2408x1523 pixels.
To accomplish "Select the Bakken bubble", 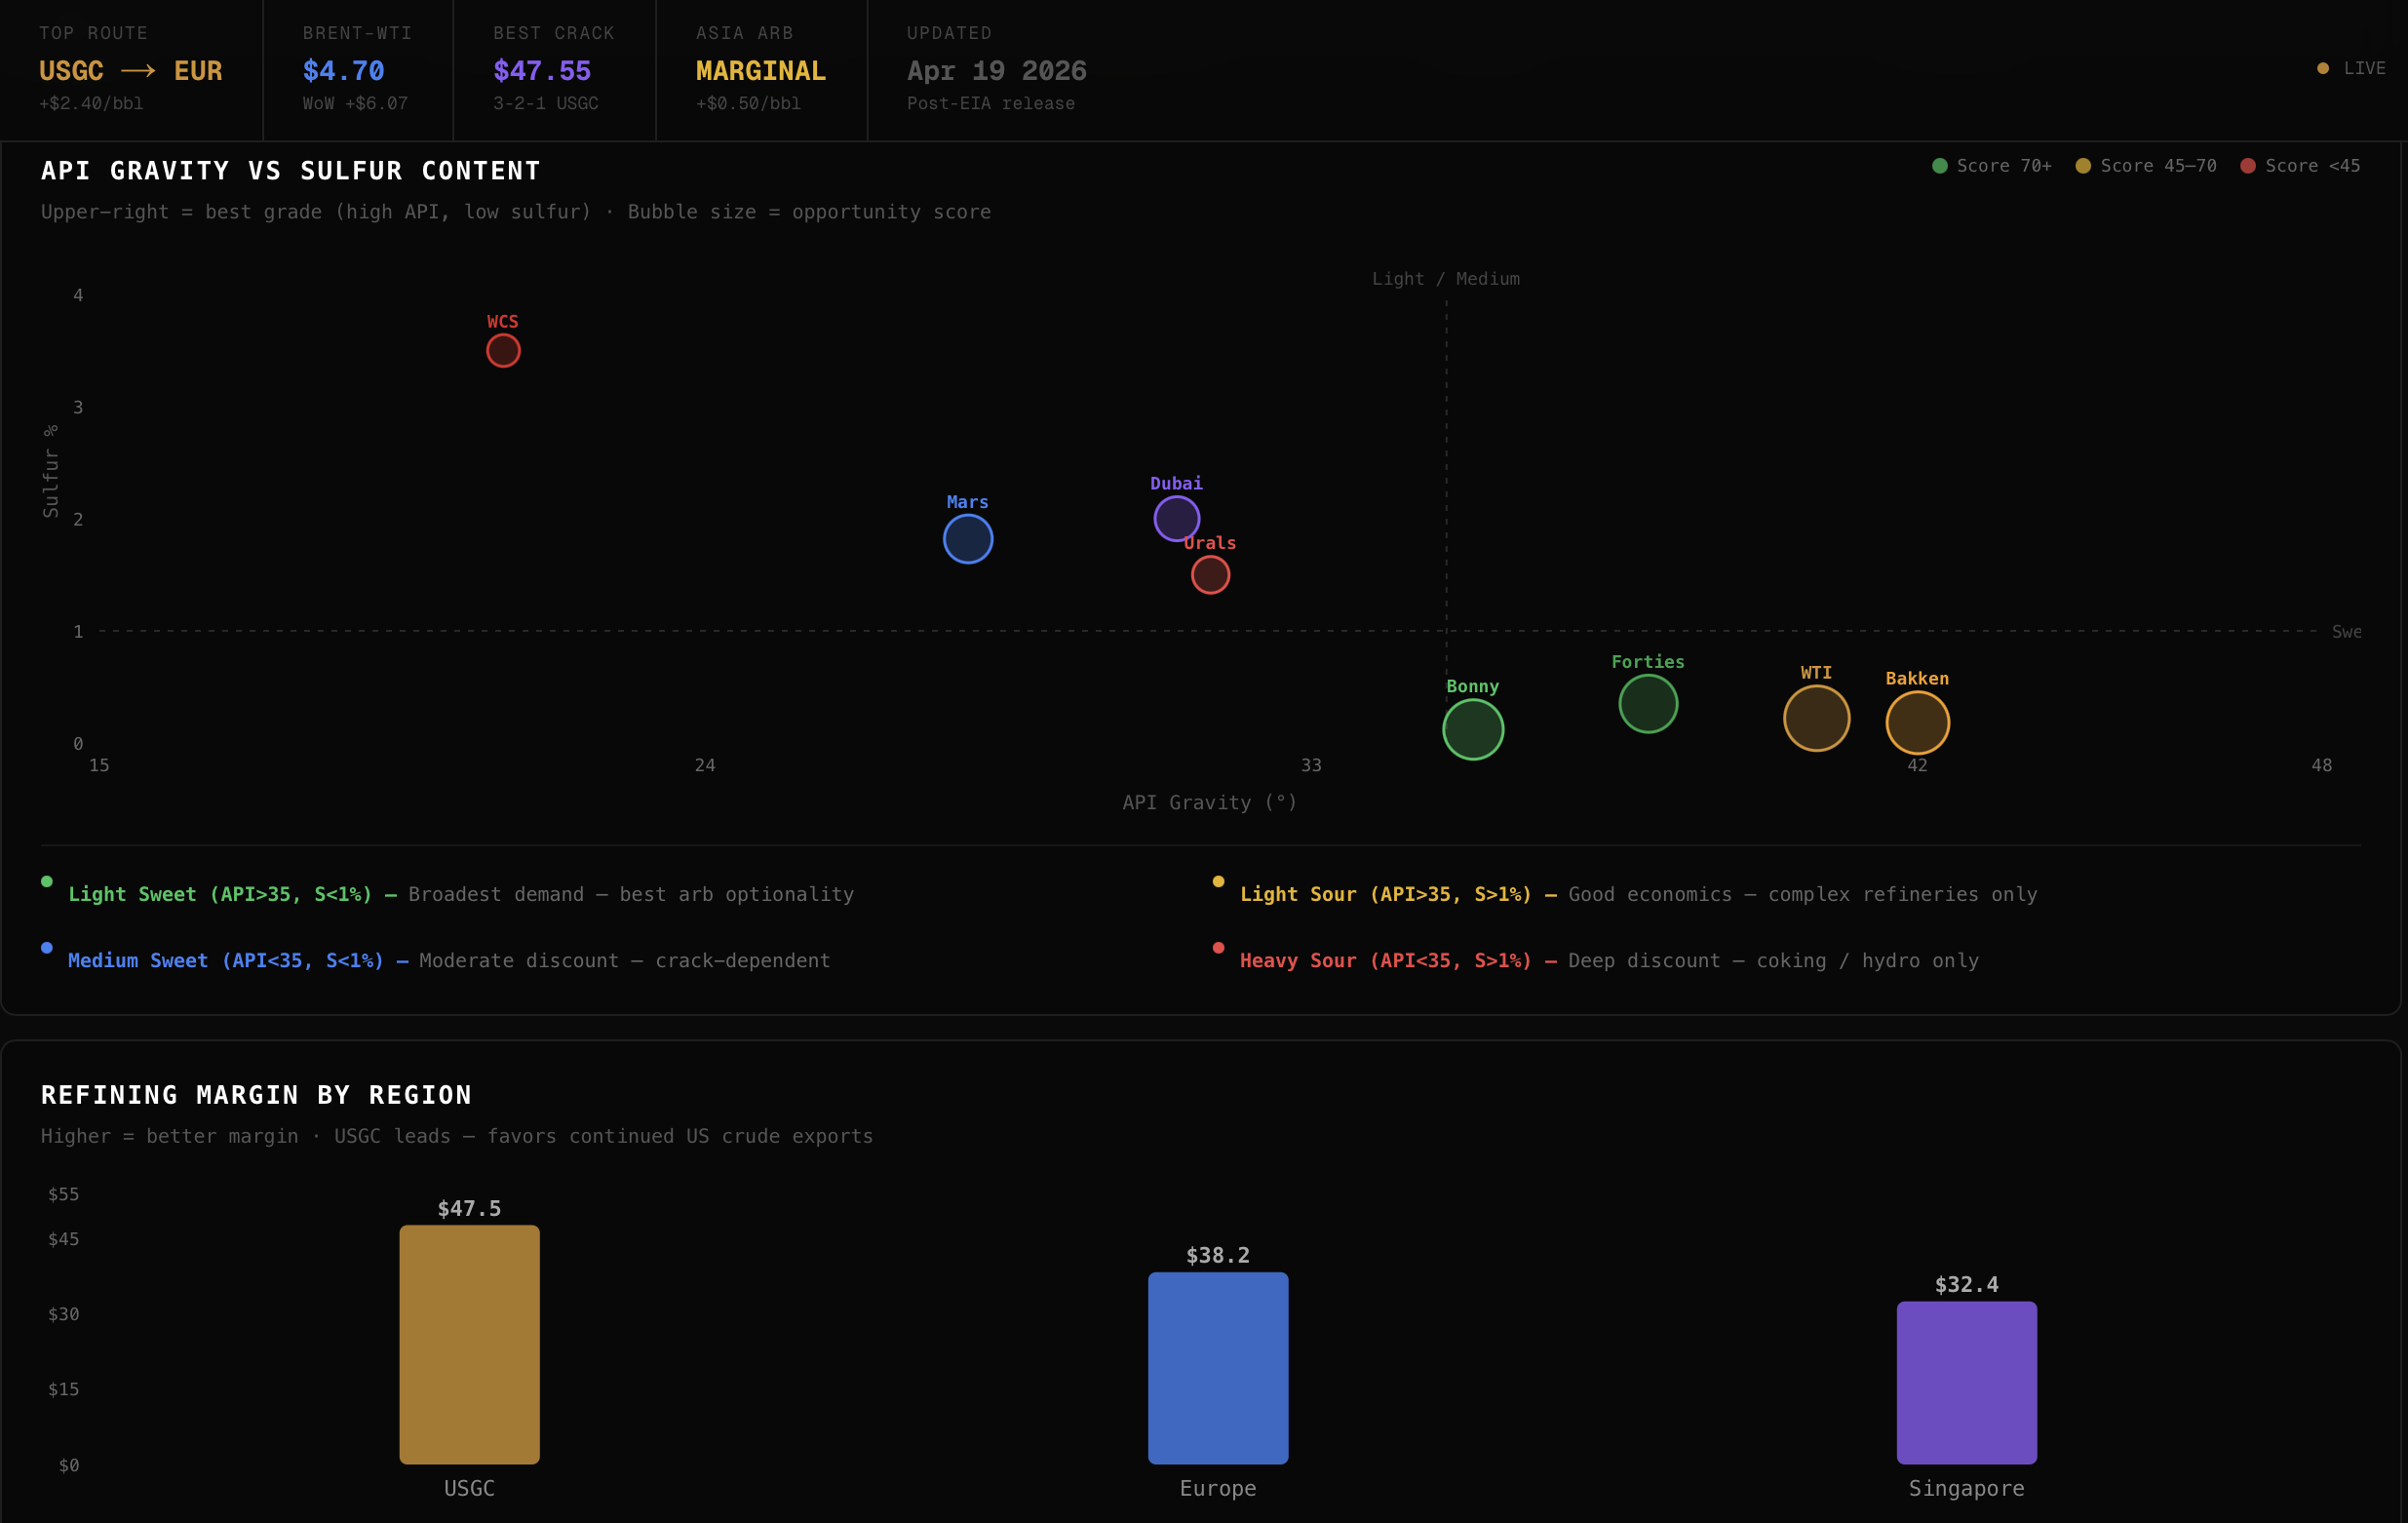I will pos(1917,723).
